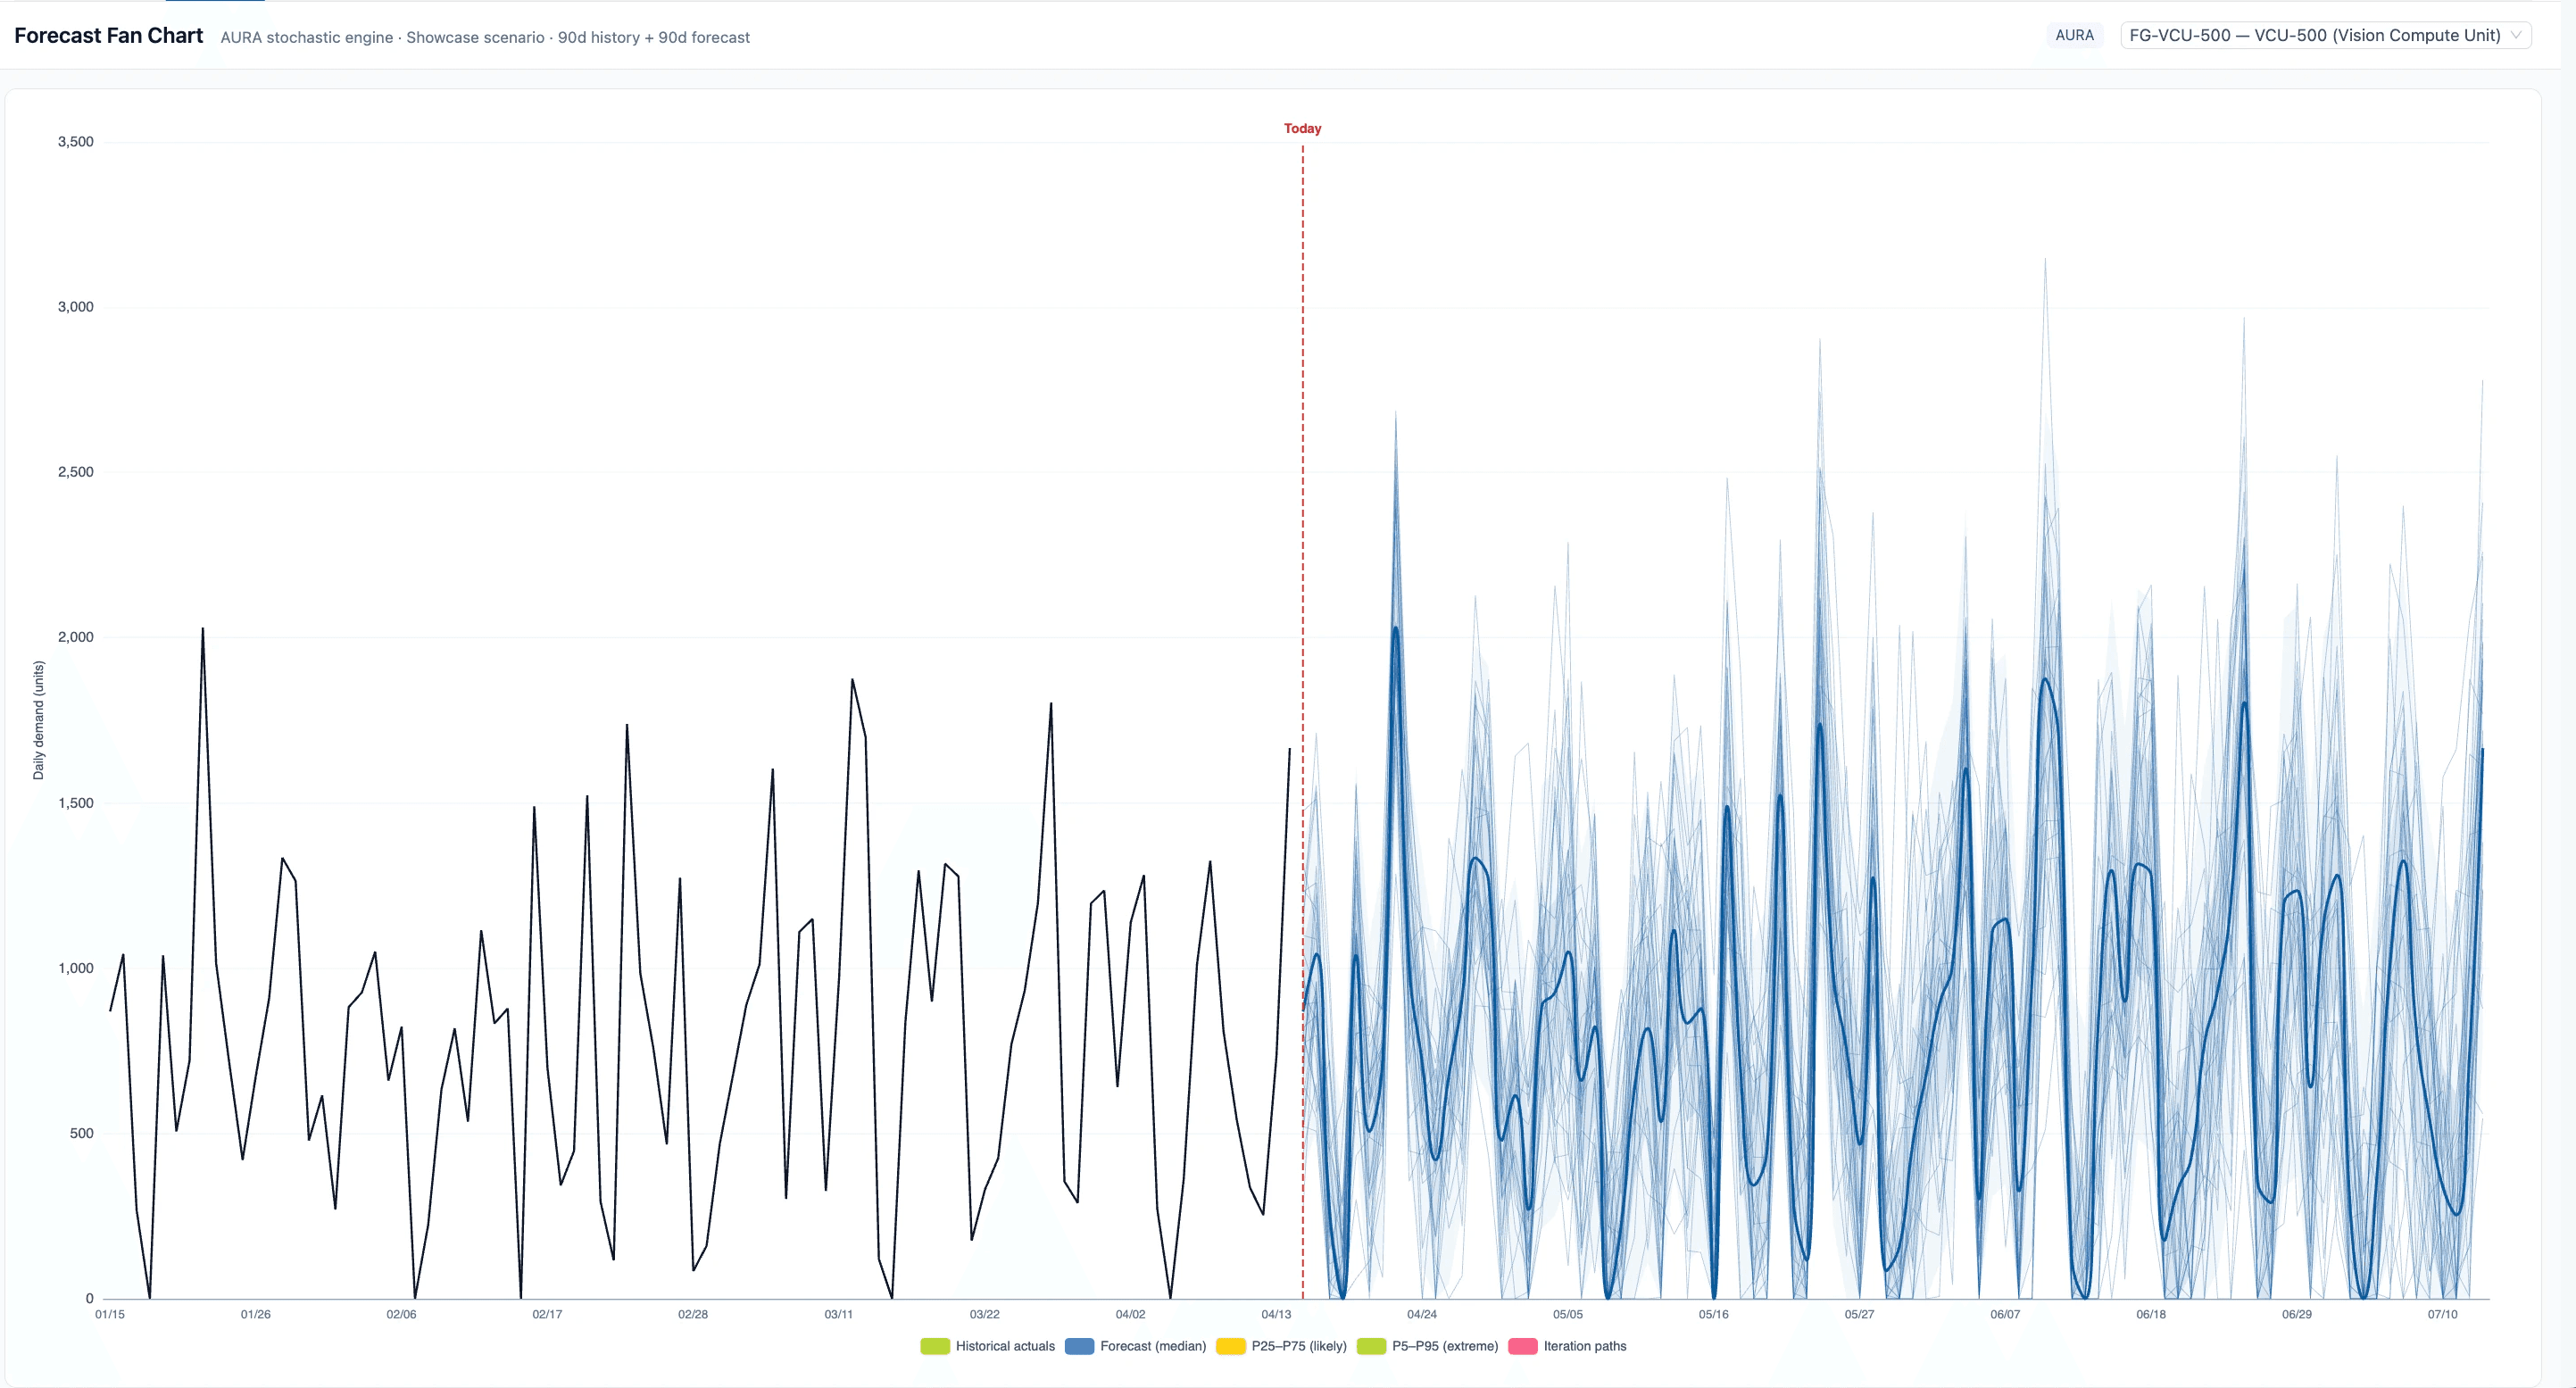This screenshot has width=2576, height=1388.
Task: Click the green Historical actuals swatch
Action: 934,1346
